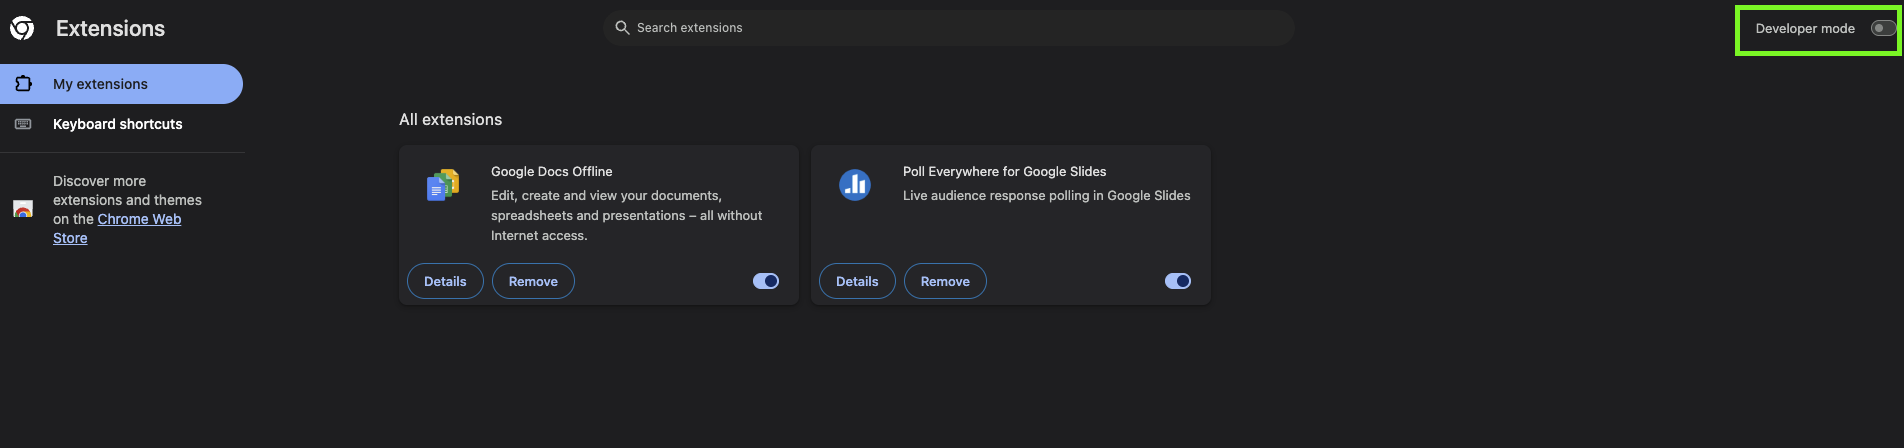Viewport: 1904px width, 448px height.
Task: Toggle Developer mode on
Action: (x=1882, y=28)
